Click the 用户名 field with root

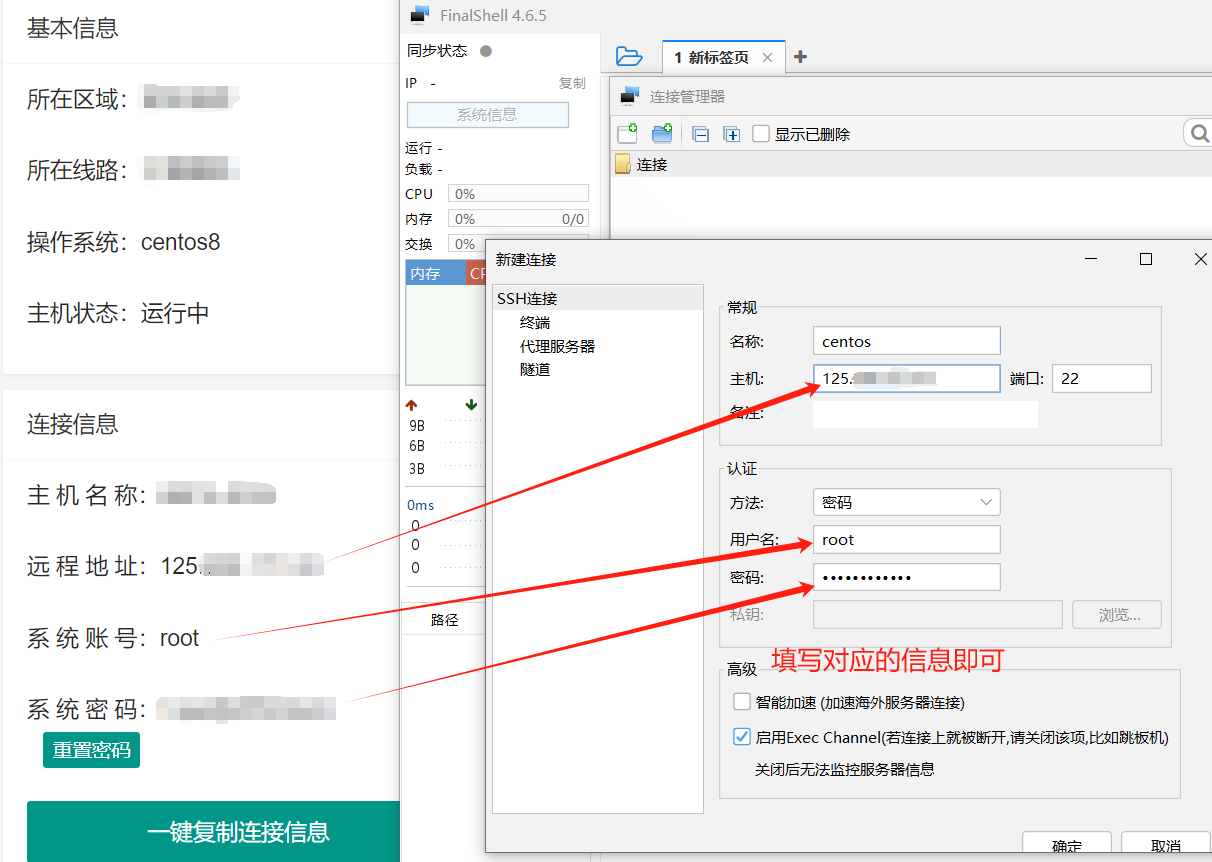click(907, 539)
